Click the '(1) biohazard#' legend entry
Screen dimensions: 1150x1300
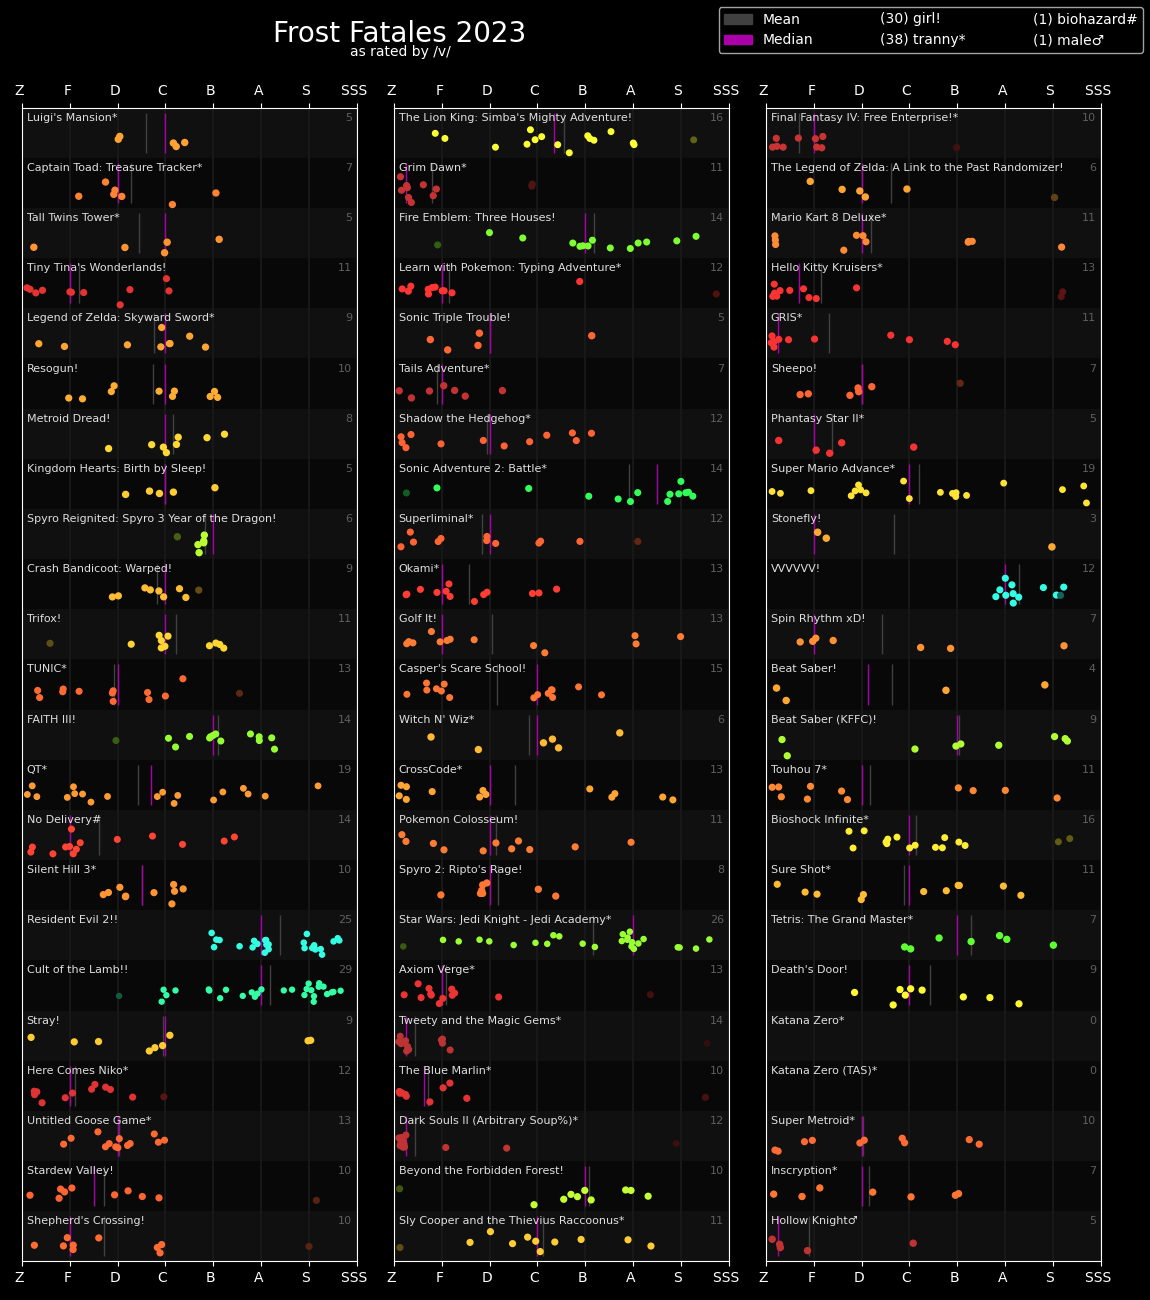(1085, 19)
